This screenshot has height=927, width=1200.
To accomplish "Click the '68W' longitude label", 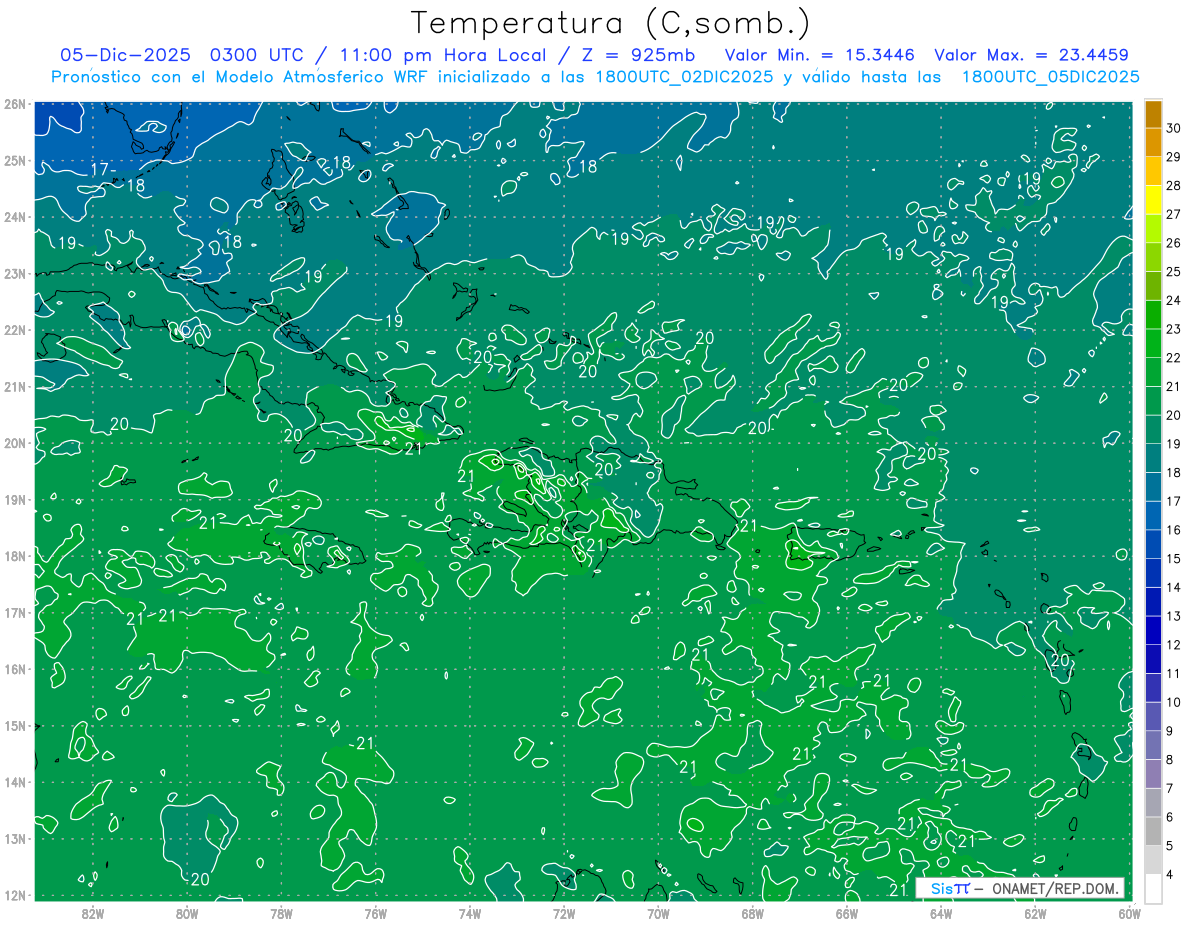I will click(x=753, y=914).
